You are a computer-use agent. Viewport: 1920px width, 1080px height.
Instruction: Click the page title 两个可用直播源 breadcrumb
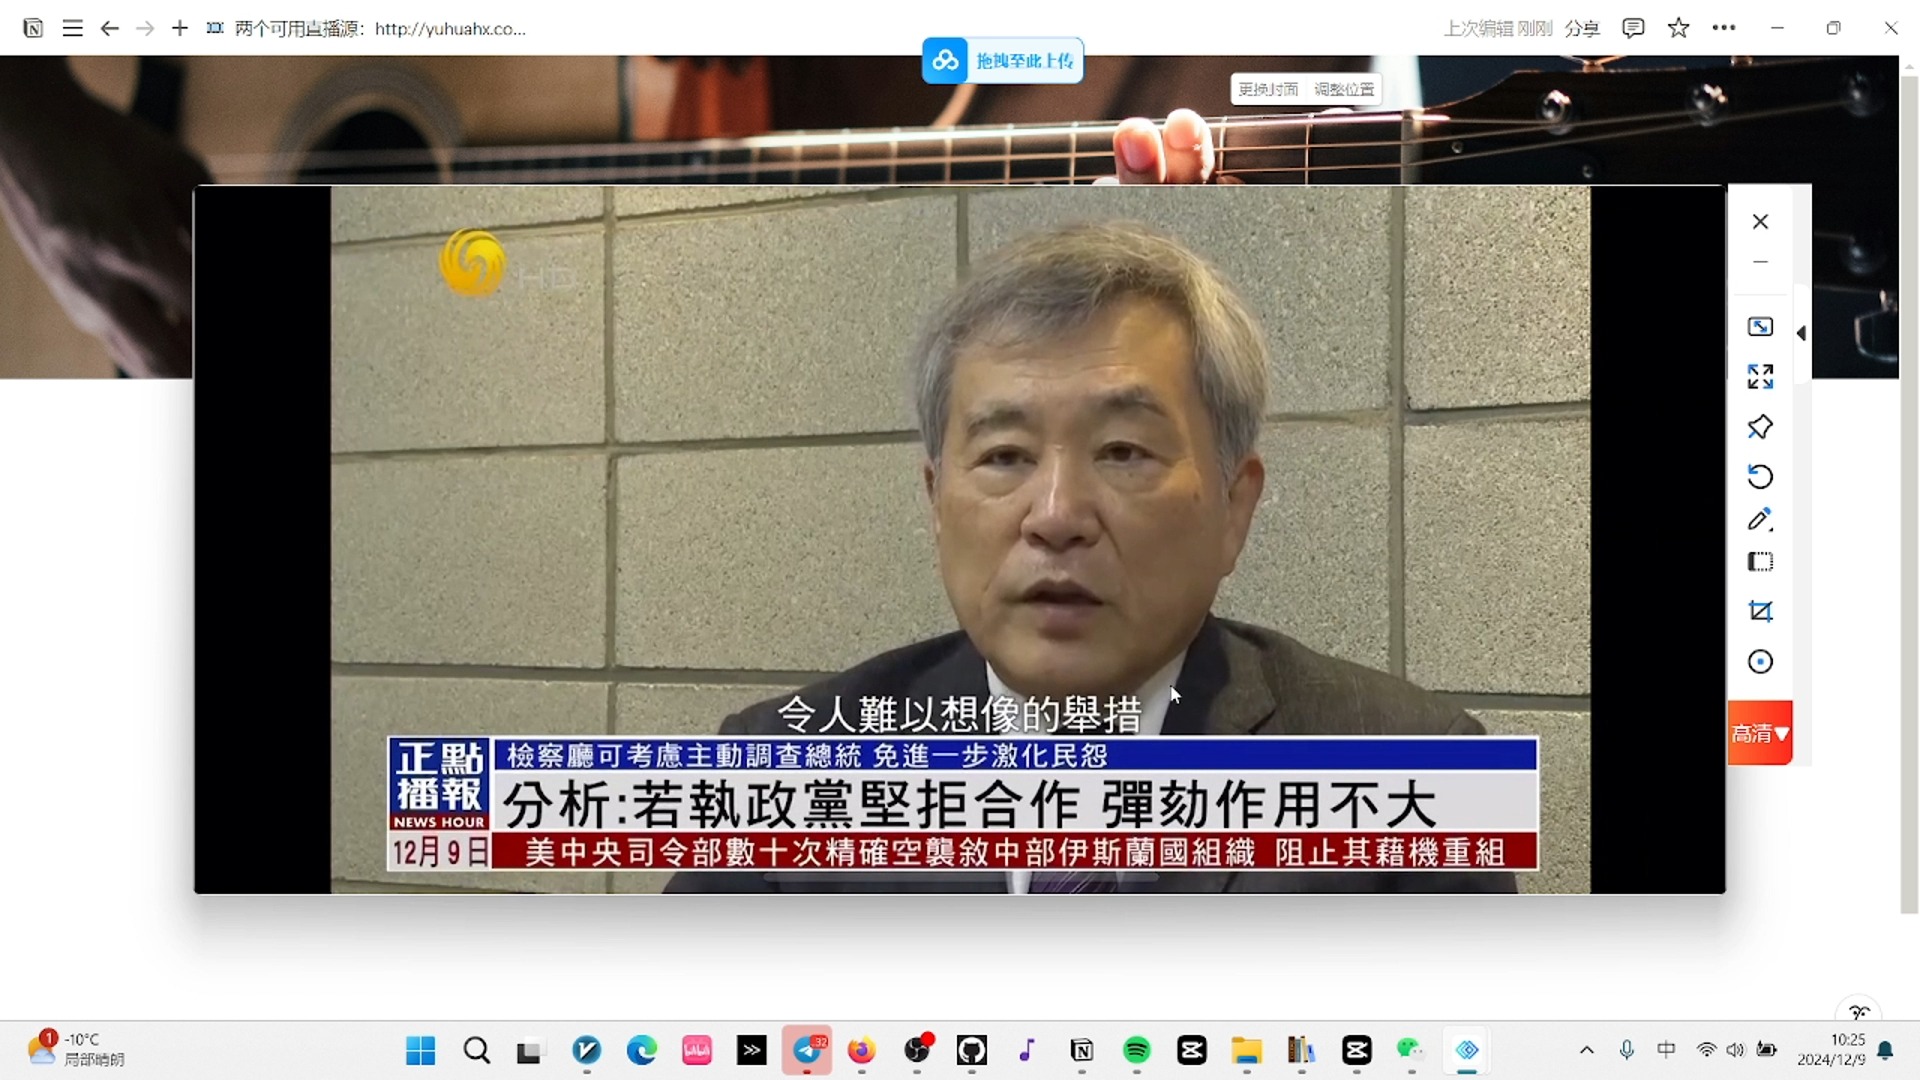coord(380,29)
